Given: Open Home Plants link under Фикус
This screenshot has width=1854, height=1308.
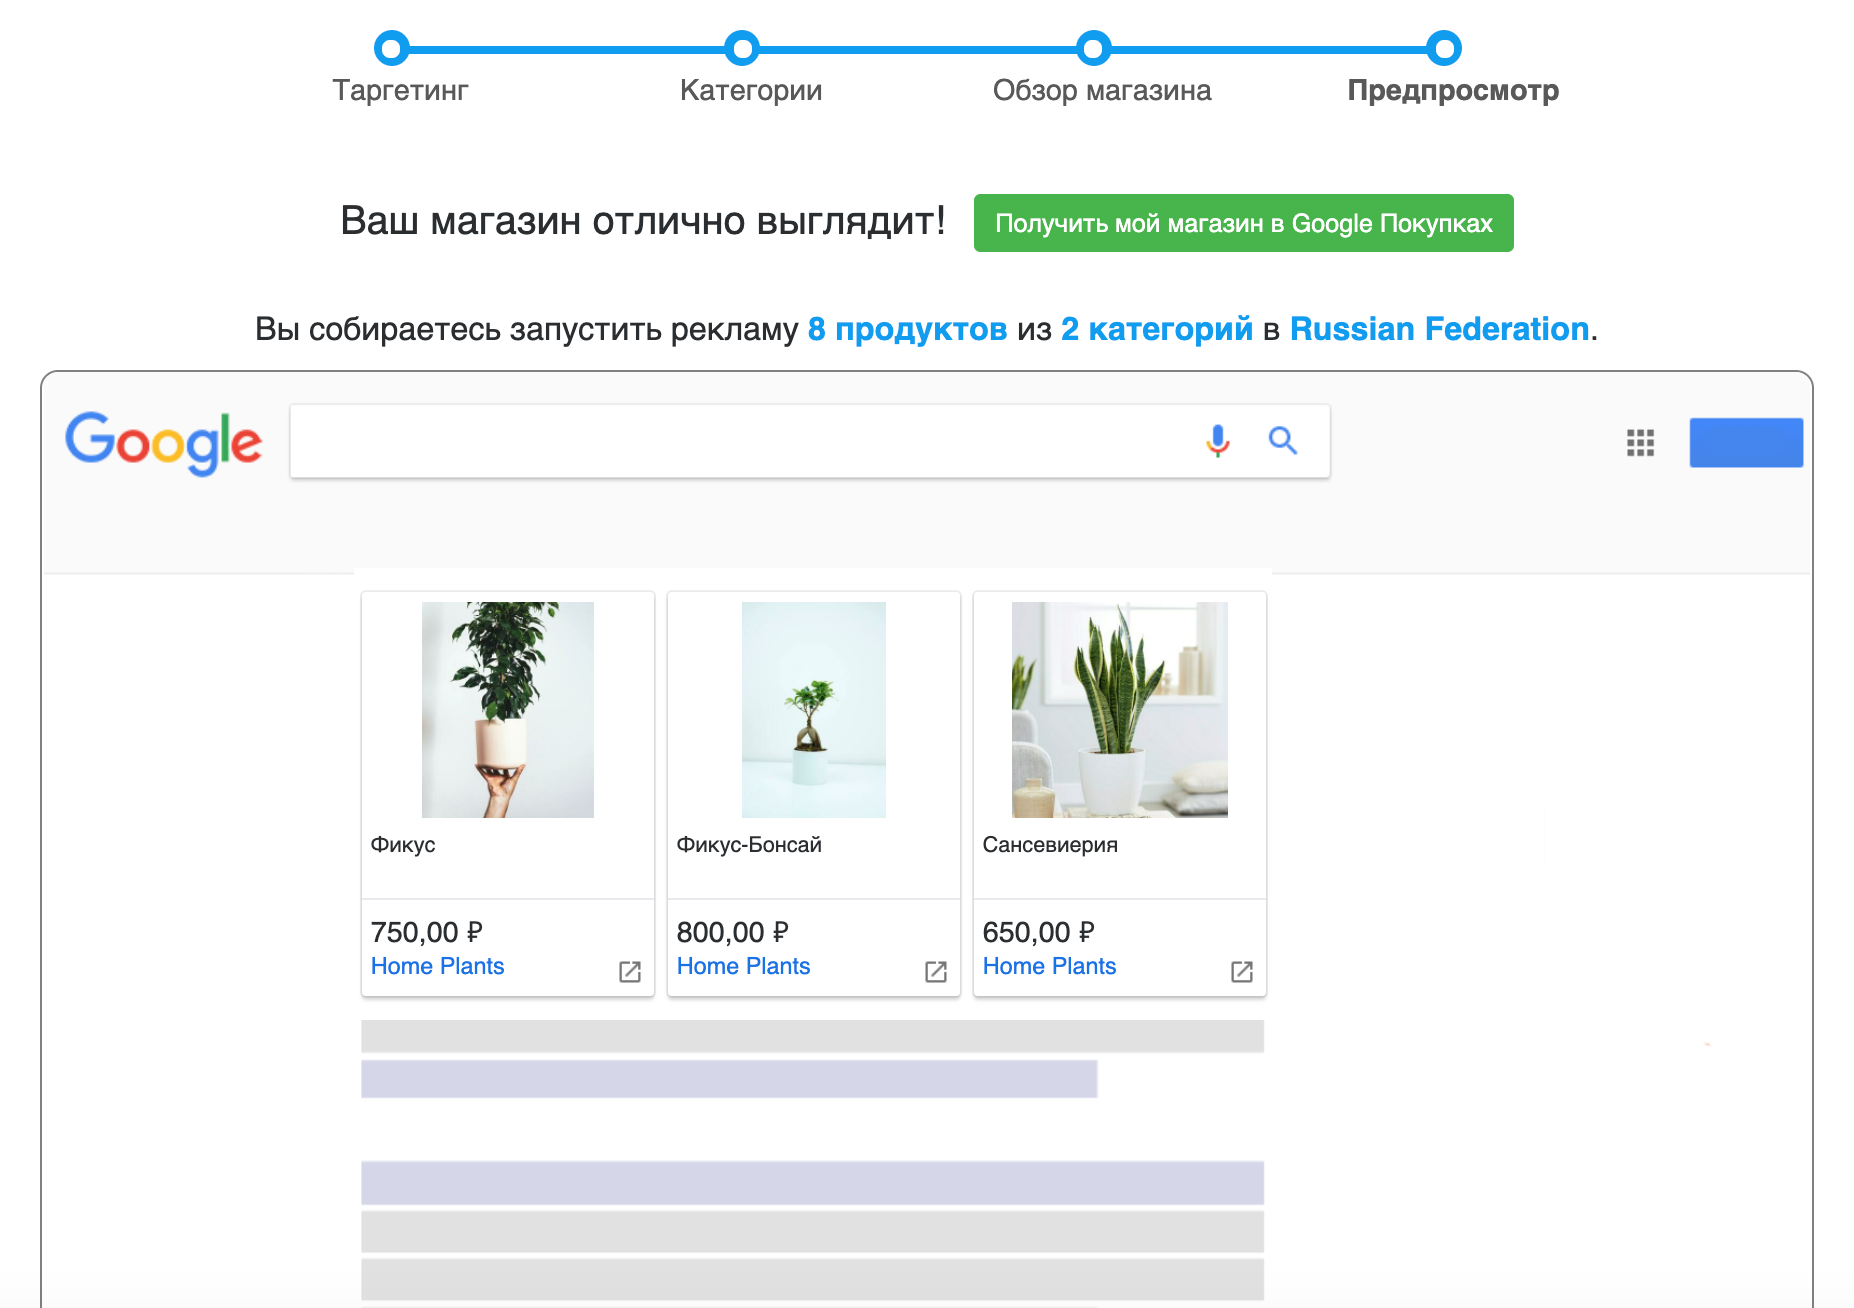Looking at the screenshot, I should point(437,966).
